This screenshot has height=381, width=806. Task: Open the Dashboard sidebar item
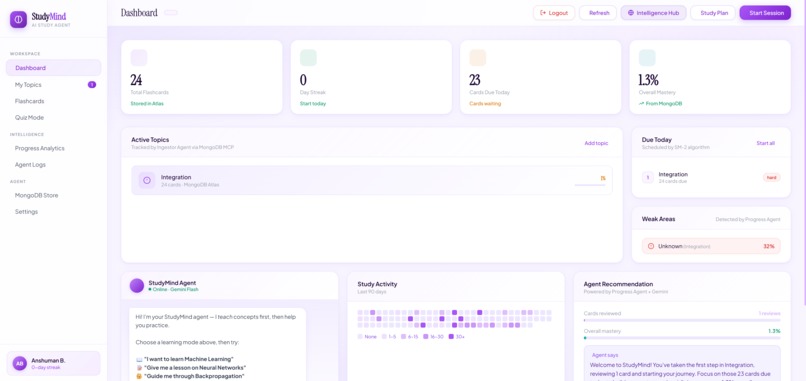point(53,68)
